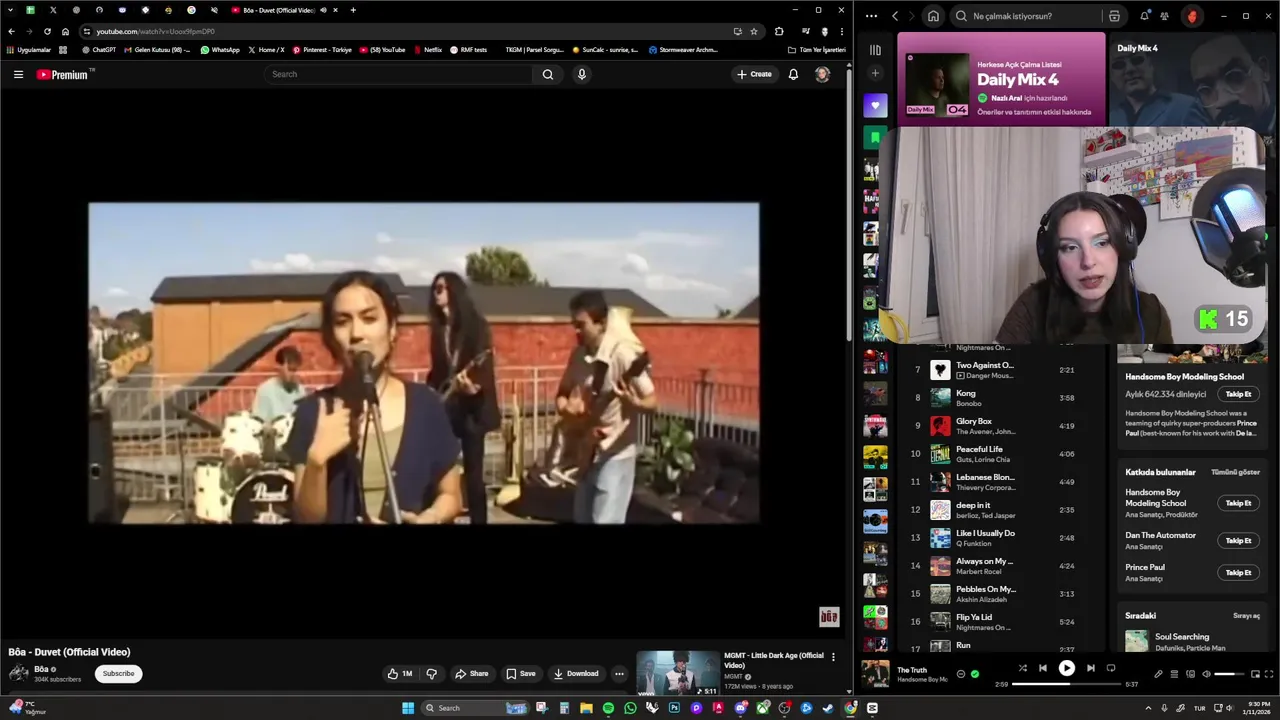Mute Spotify with the volume icon
The height and width of the screenshot is (720, 1280).
1206,674
